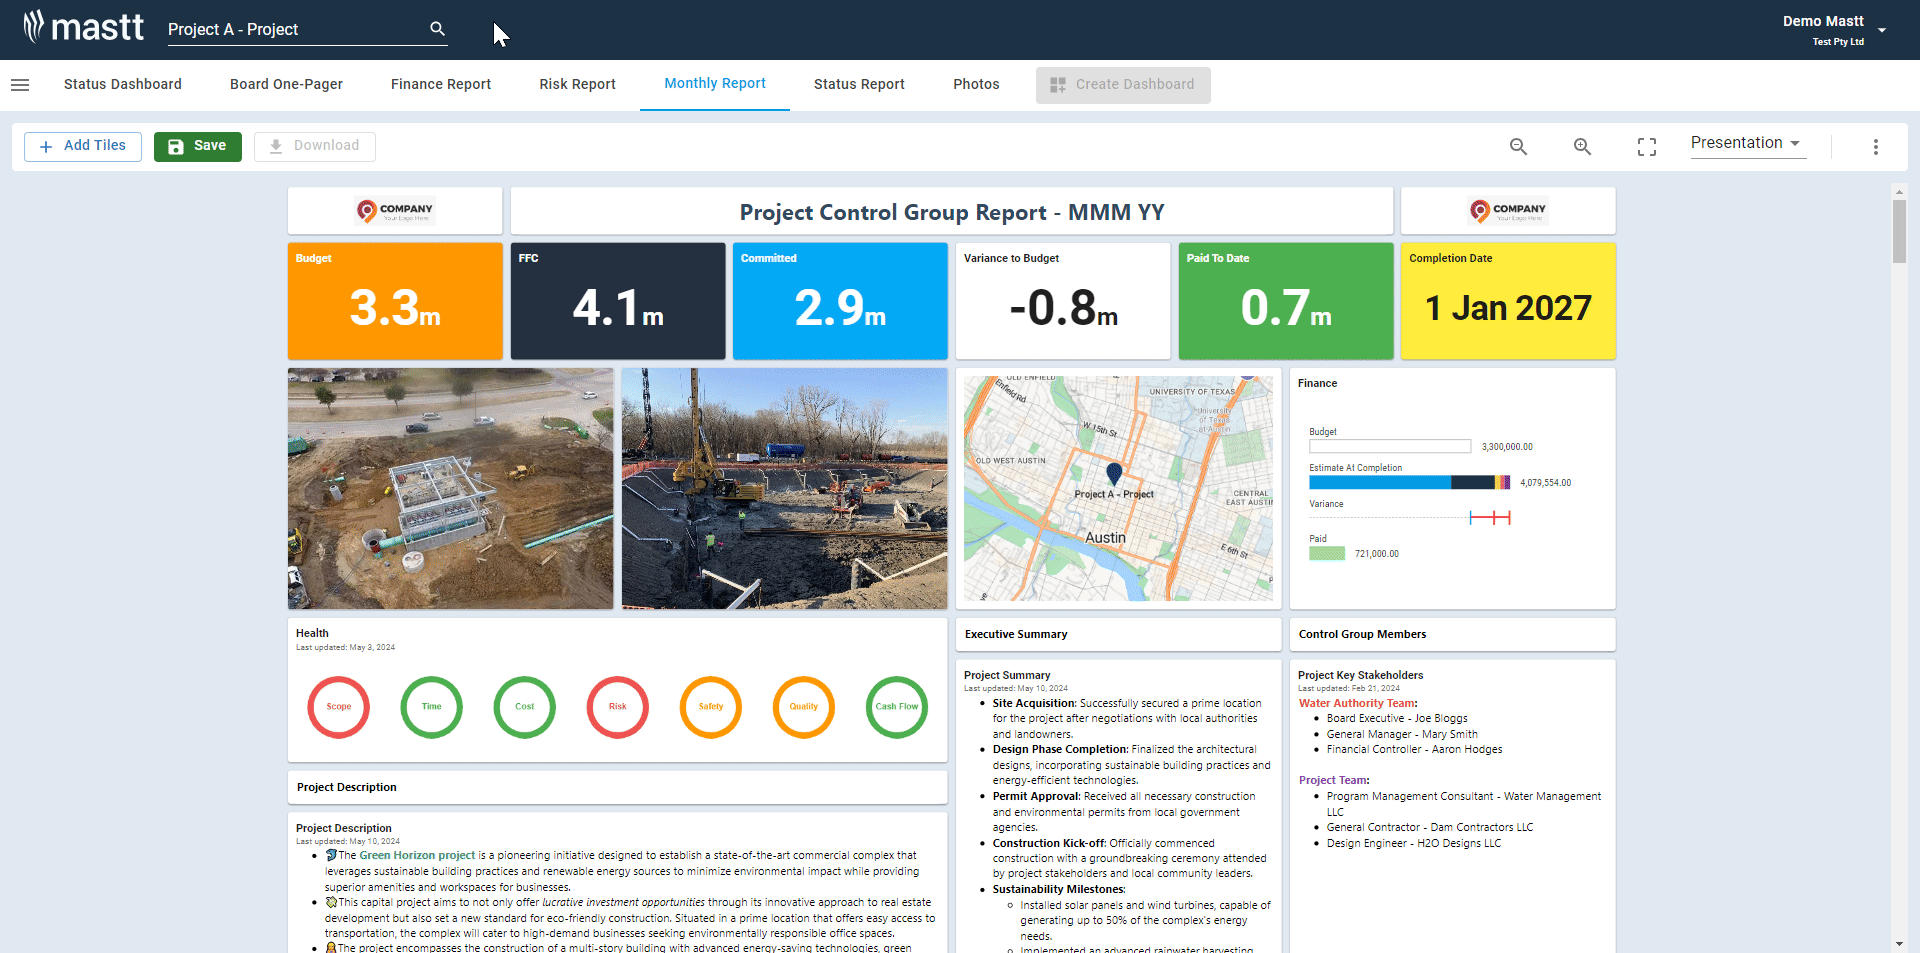Open the three-dot more options menu

point(1875,147)
